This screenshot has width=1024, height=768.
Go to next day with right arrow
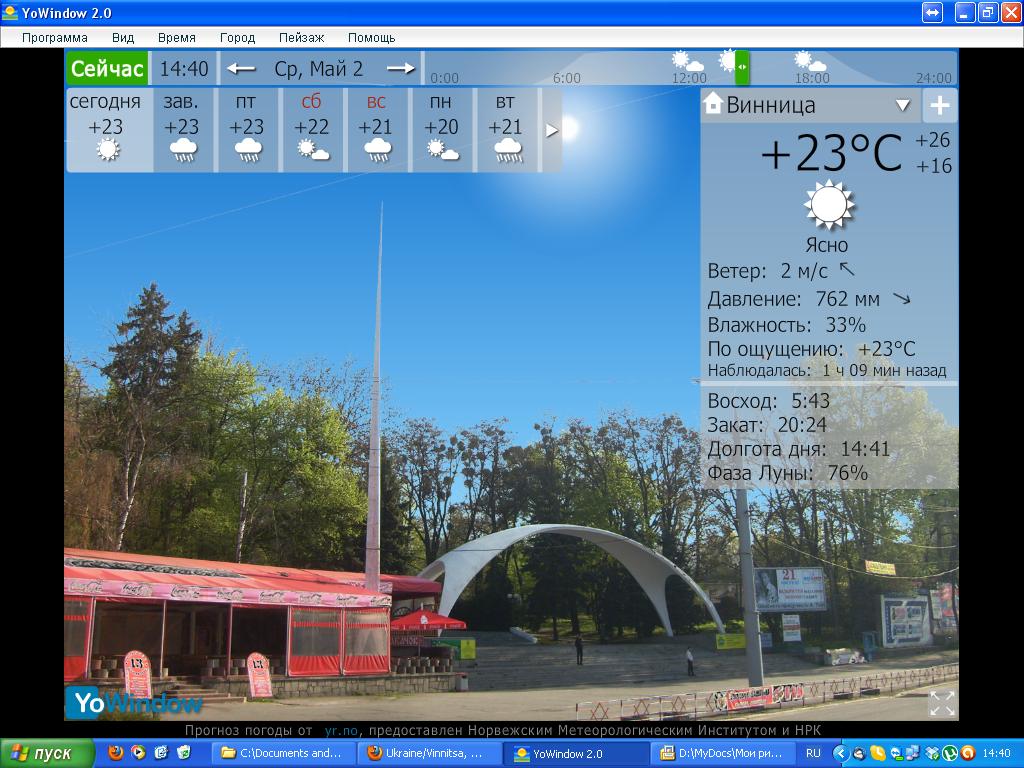click(x=400, y=69)
